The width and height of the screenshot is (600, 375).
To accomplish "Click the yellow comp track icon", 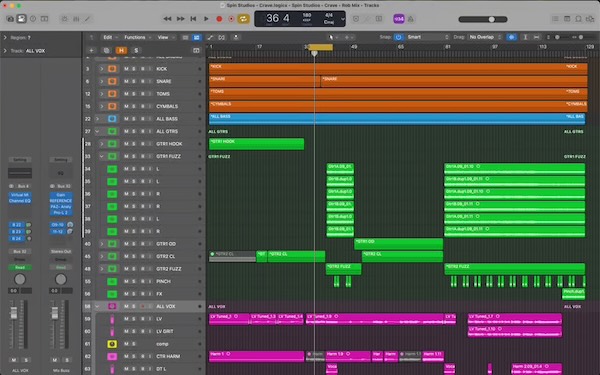I will click(112, 344).
